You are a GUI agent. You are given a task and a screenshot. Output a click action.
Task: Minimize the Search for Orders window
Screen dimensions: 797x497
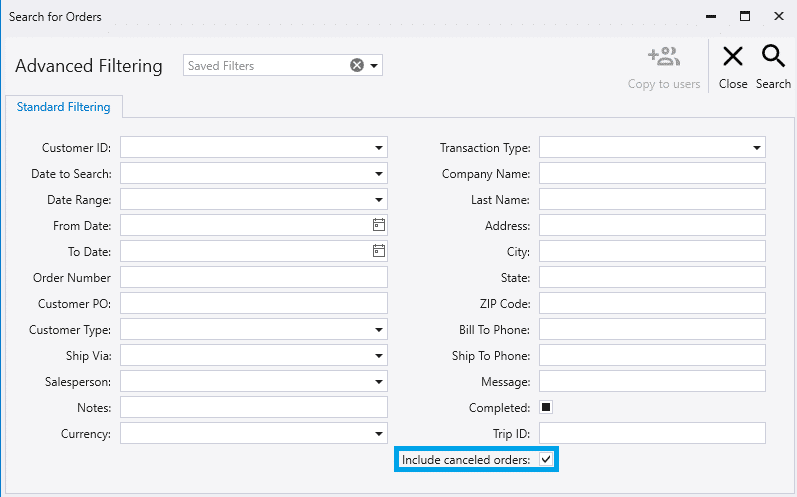[x=711, y=17]
